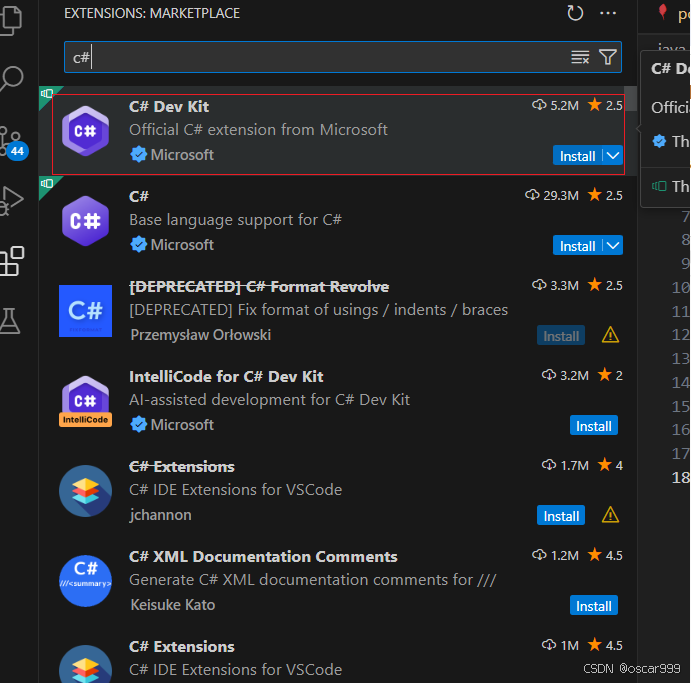Image resolution: width=691 pixels, height=683 pixels.
Task: Click line number 18 in editor gutter
Action: [x=680, y=477]
